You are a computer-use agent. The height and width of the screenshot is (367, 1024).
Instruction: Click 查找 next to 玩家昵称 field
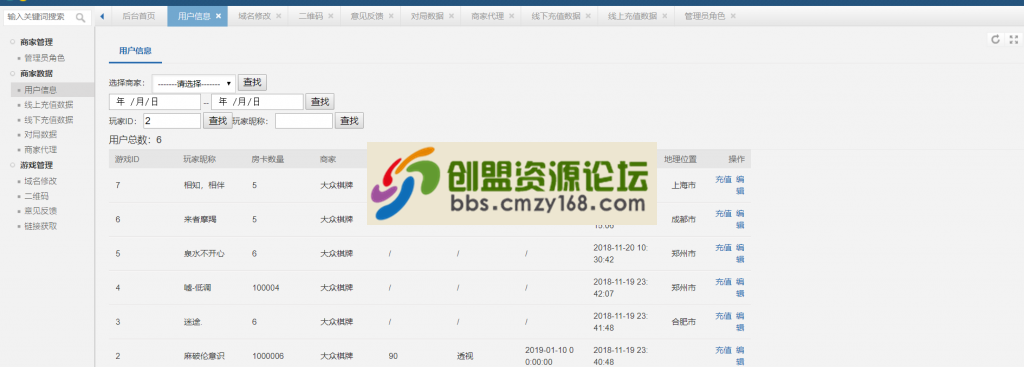point(349,121)
